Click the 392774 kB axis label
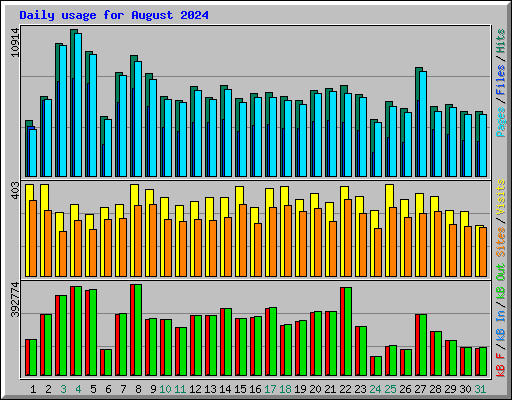 click(x=15, y=299)
